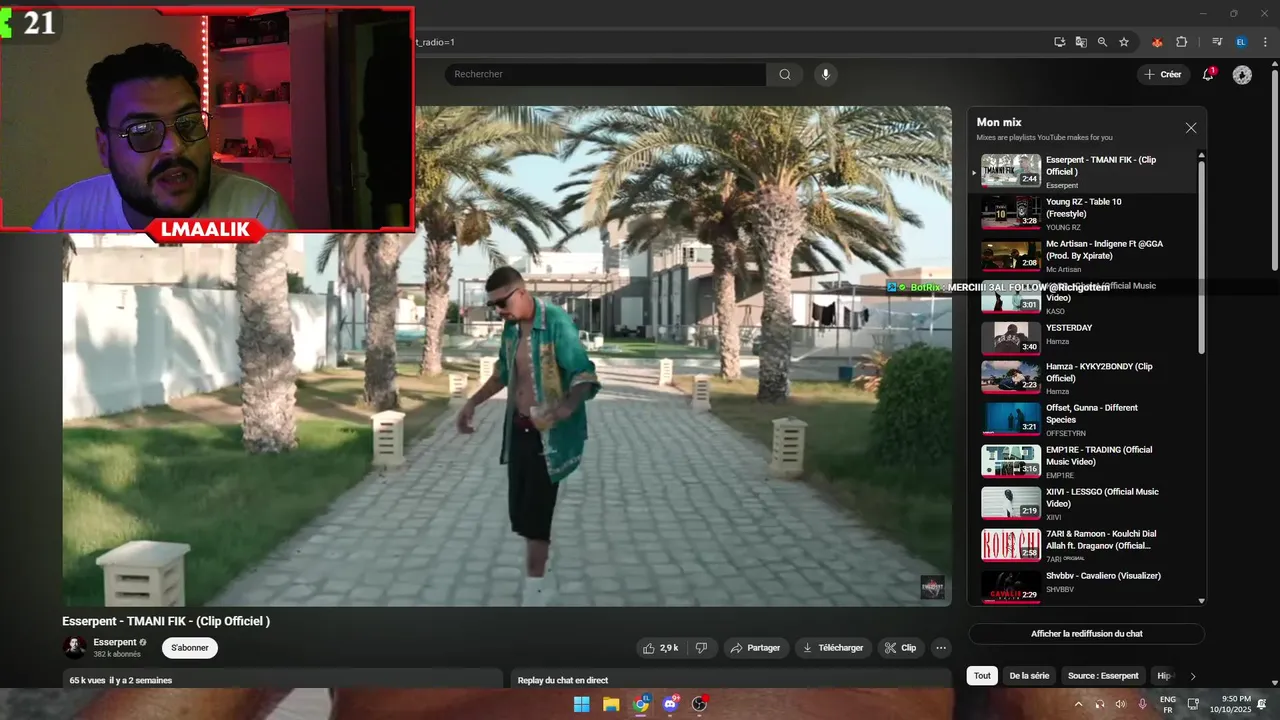Screen dimensions: 1280x720
Task: Click the microphone tray icon
Action: pyautogui.click(x=1142, y=704)
